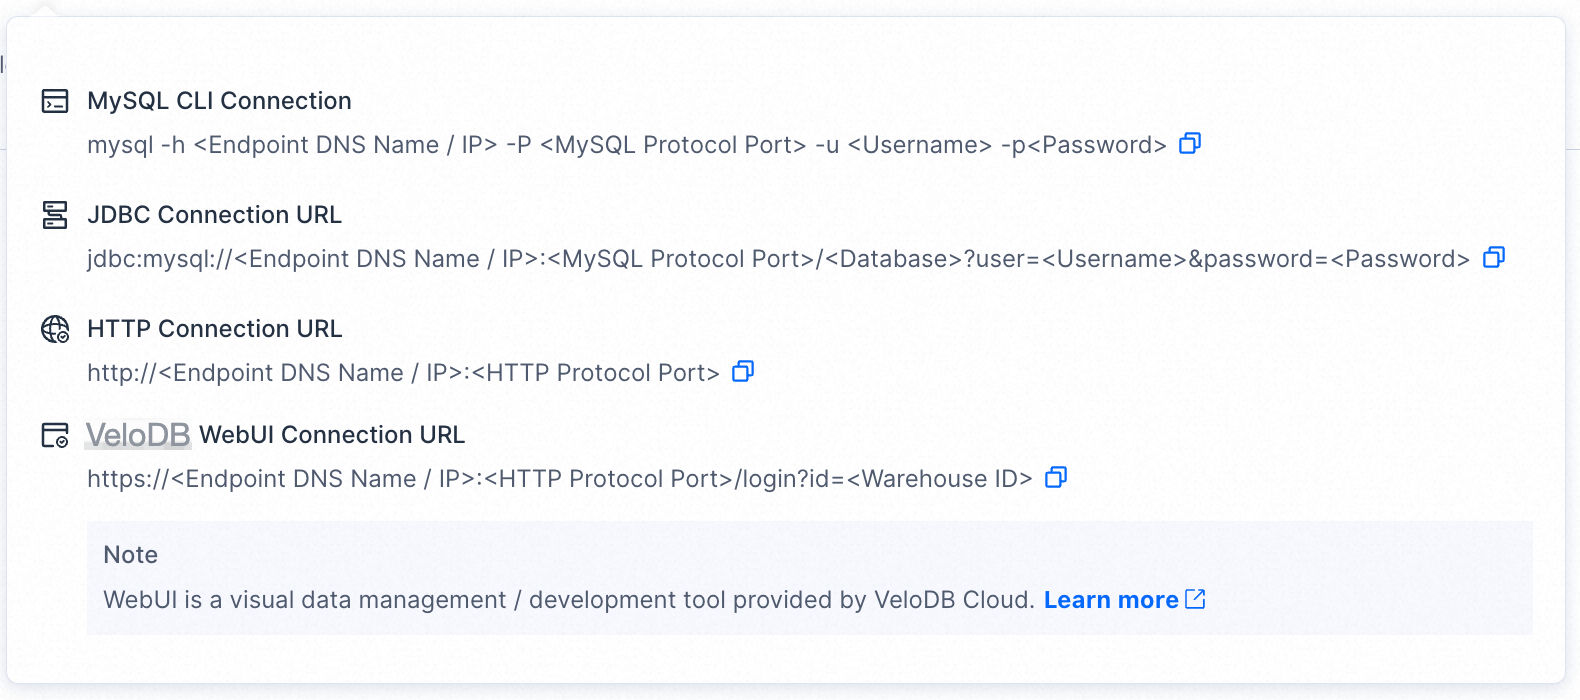
Task: Click the WebUI Connection URL database icon
Action: click(55, 435)
